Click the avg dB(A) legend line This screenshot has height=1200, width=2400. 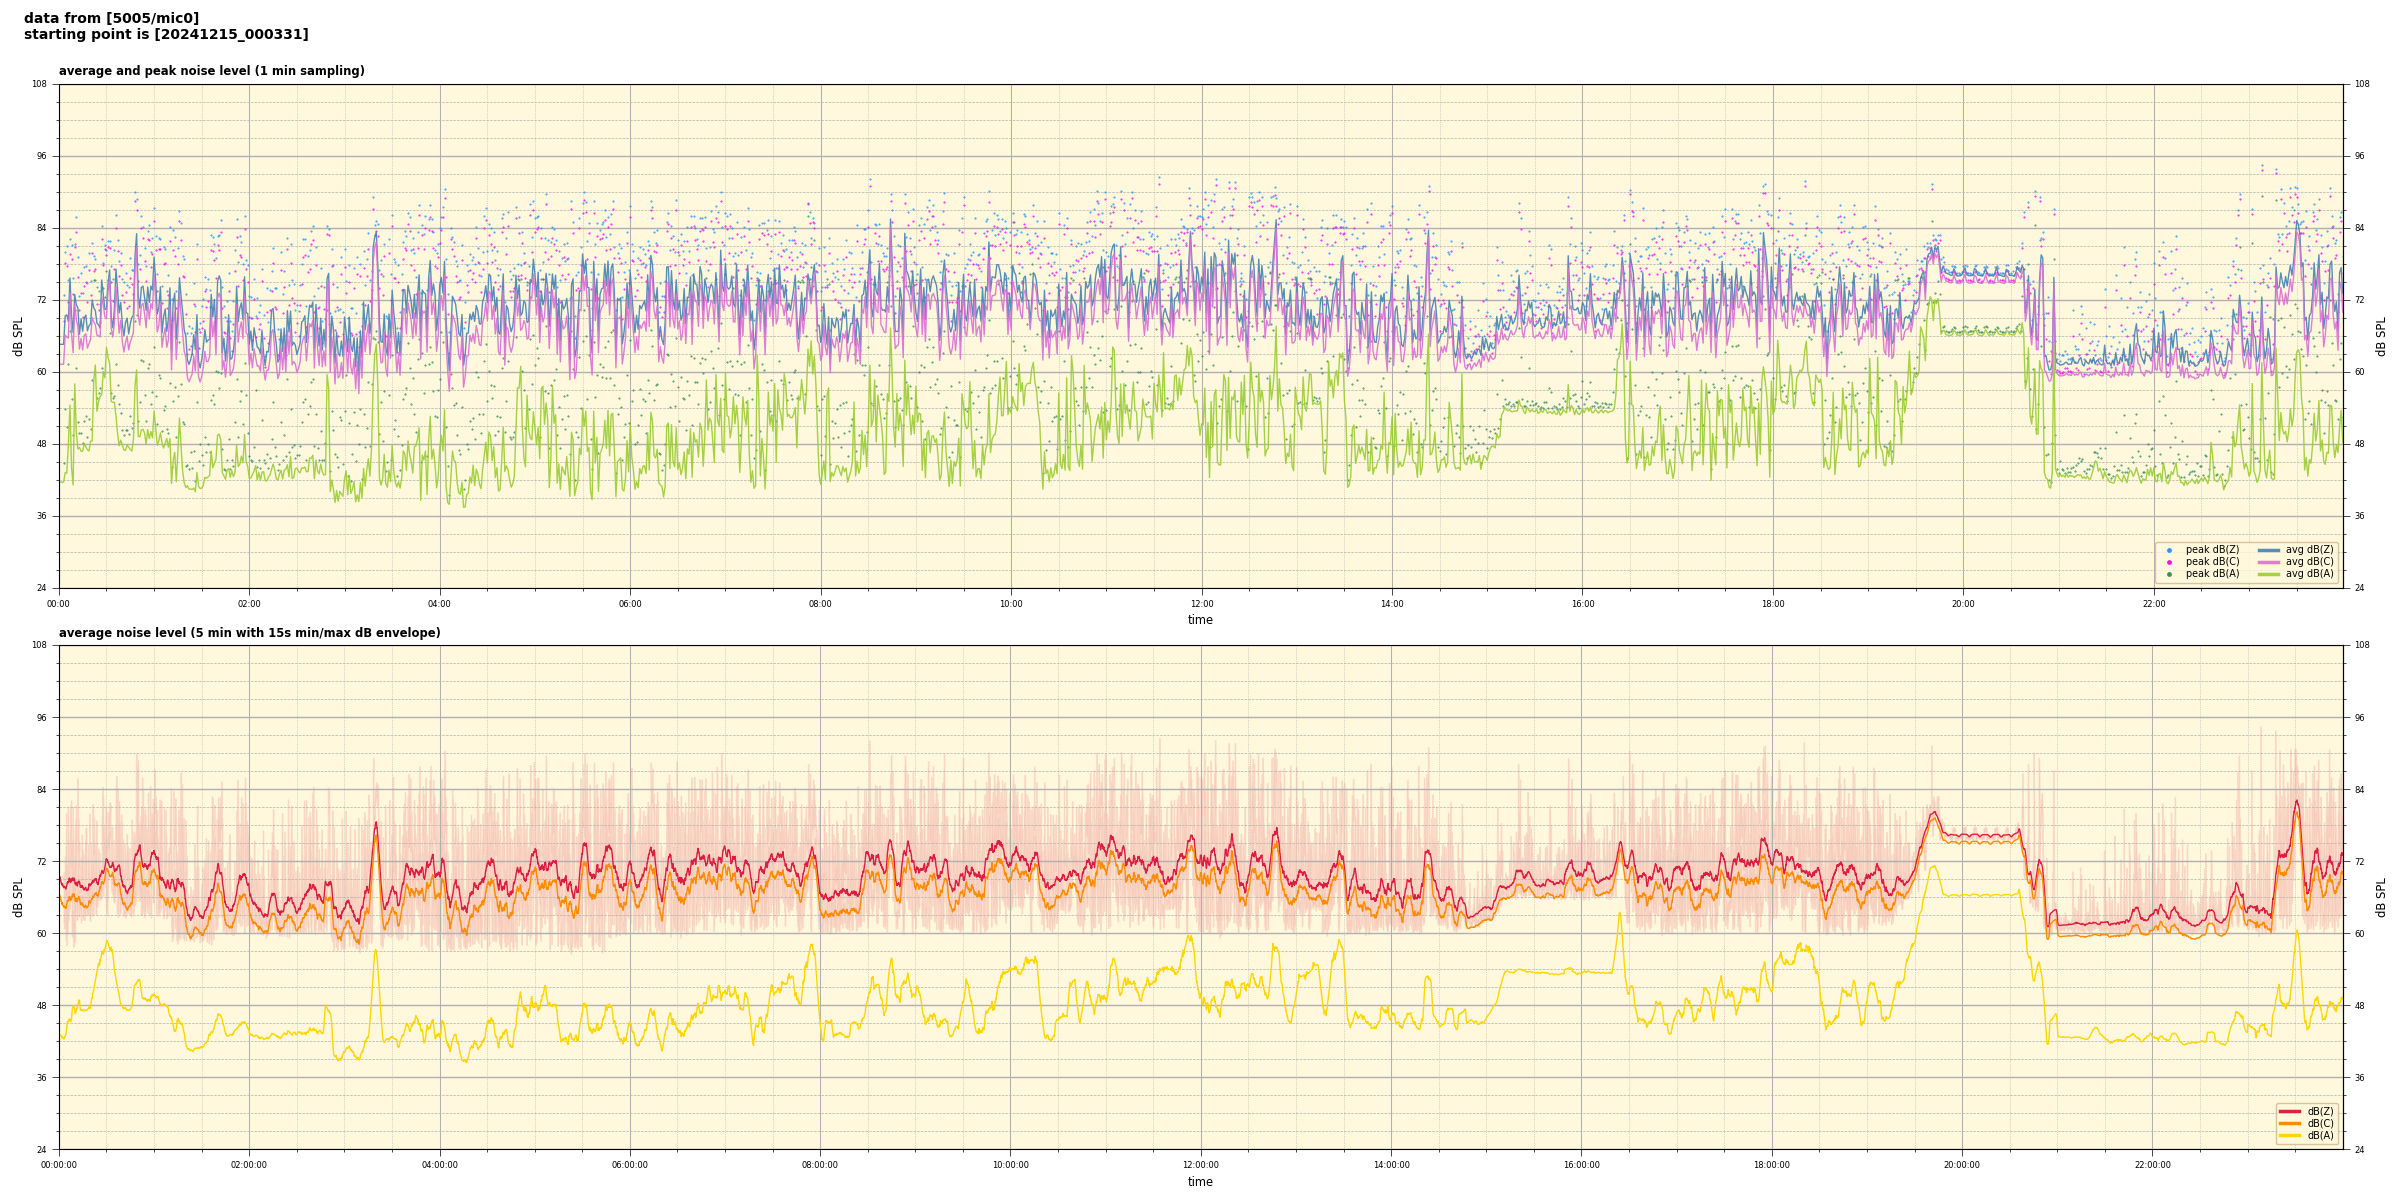2269,574
